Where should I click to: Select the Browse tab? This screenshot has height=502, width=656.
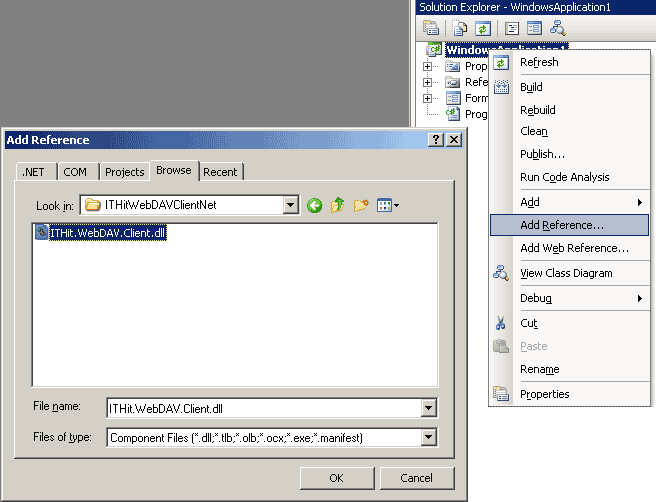(174, 170)
